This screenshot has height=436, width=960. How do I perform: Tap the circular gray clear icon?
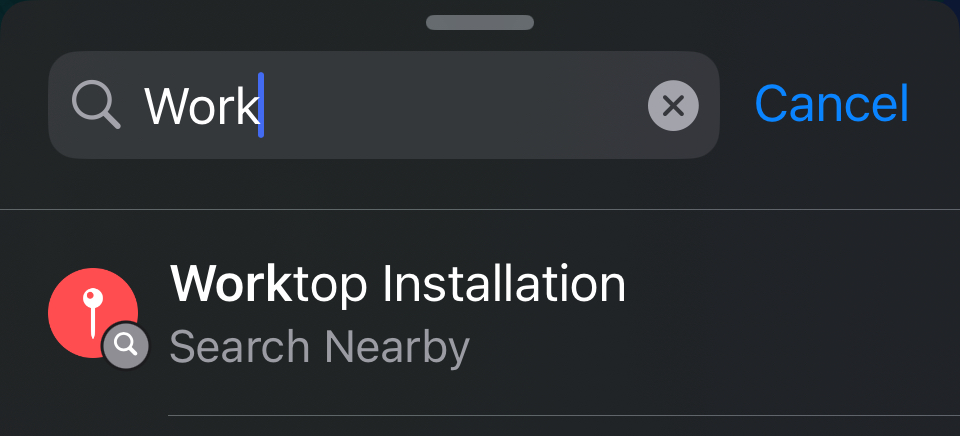673,105
